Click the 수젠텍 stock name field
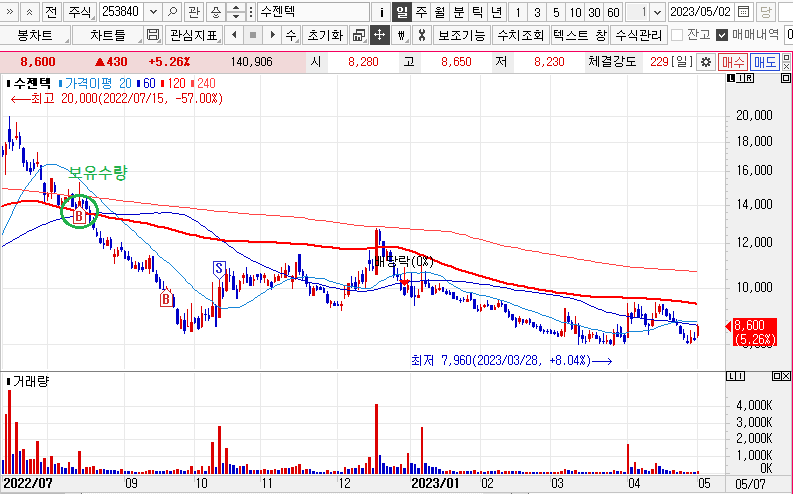This screenshot has height=494, width=793. click(314, 12)
